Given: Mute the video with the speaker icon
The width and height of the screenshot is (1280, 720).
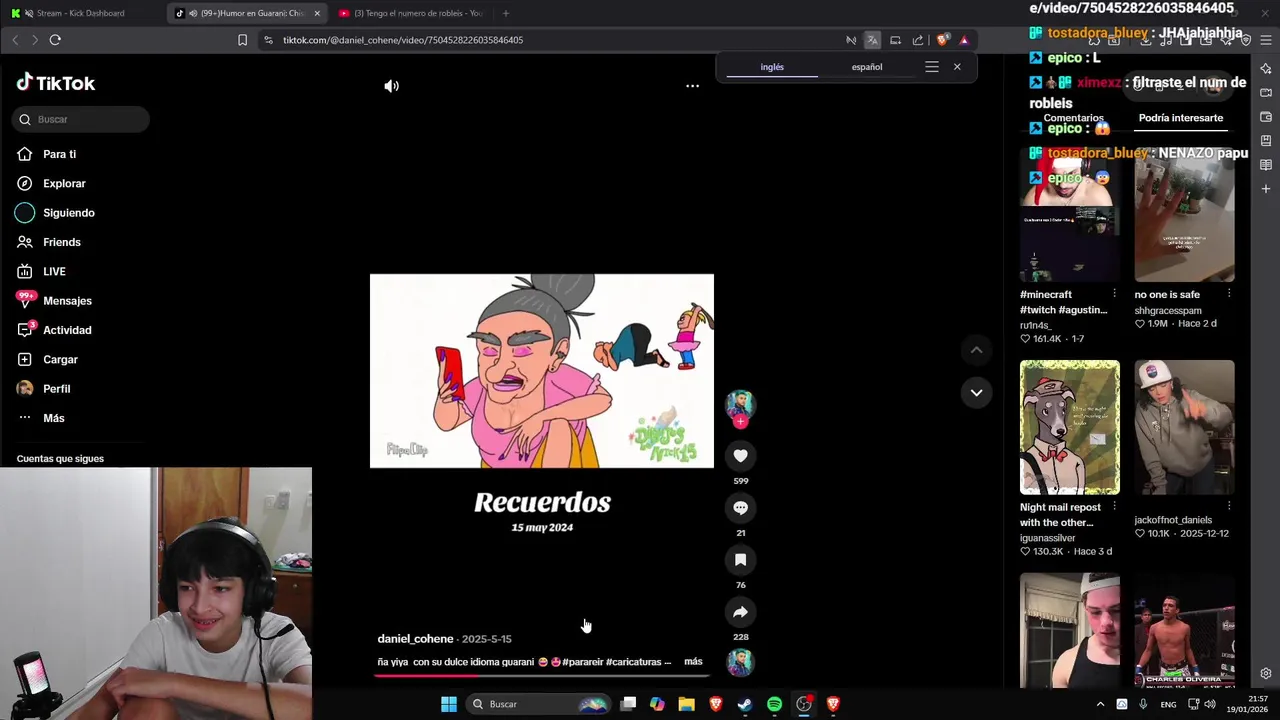Looking at the screenshot, I should pos(391,86).
